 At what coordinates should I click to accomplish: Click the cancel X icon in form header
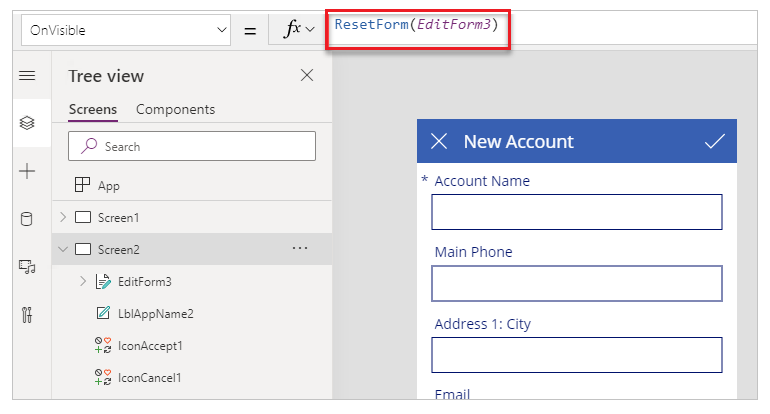pyautogui.click(x=439, y=141)
